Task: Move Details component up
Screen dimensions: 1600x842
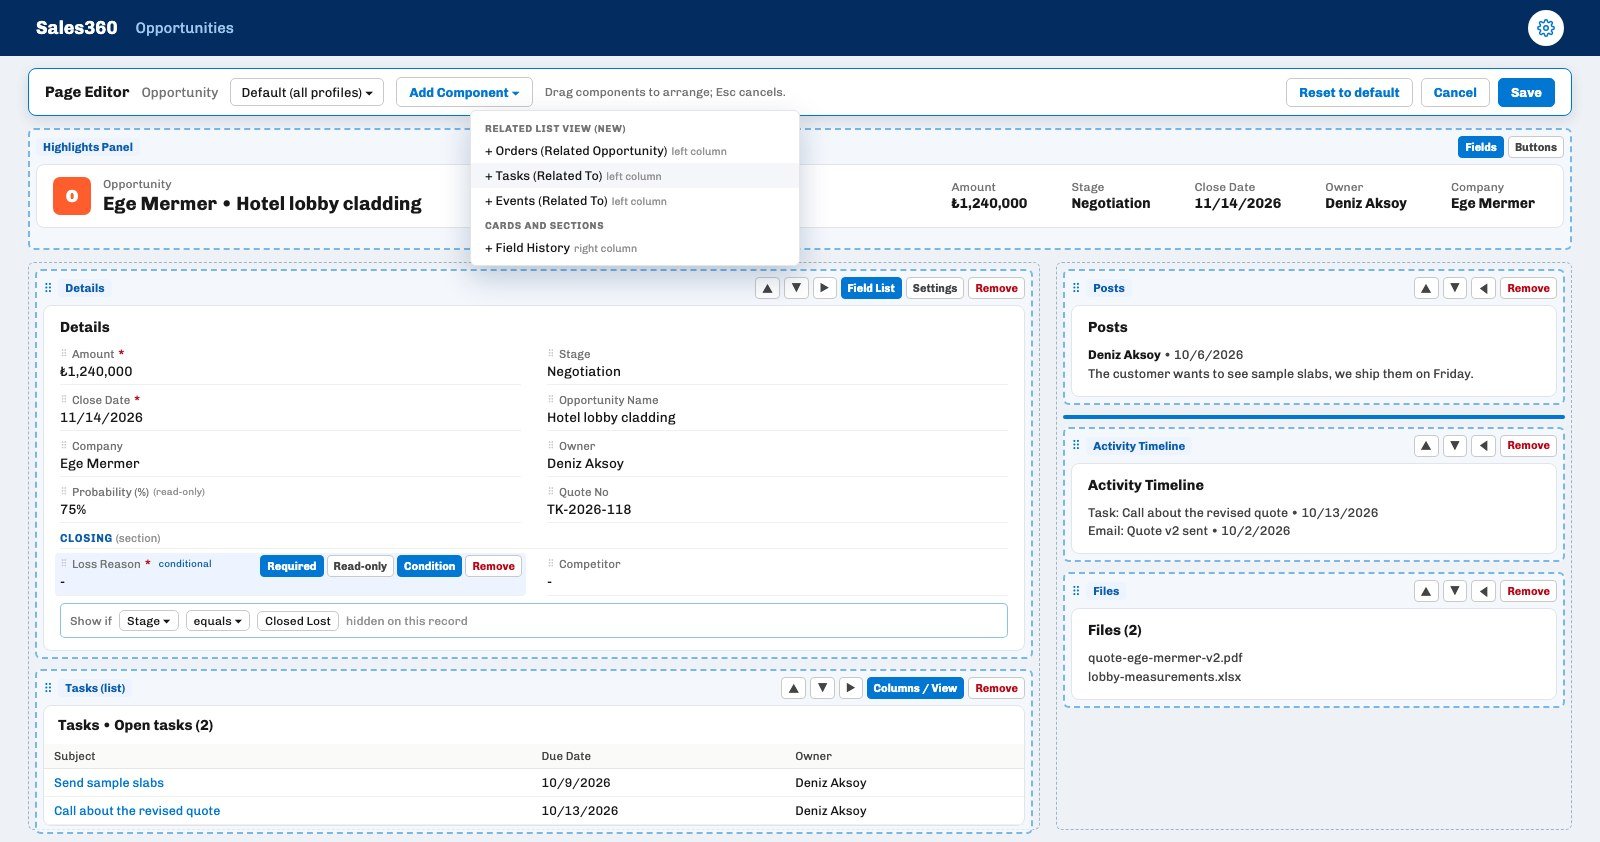Action: [x=767, y=288]
